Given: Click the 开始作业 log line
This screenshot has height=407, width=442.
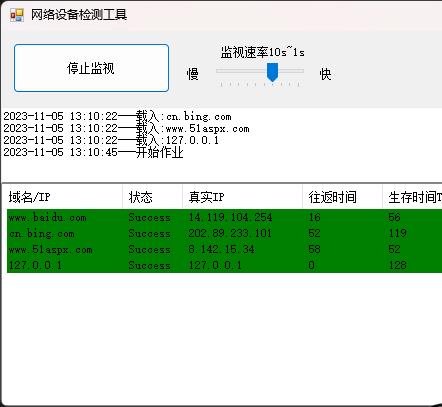Looking at the screenshot, I should coord(93,152).
